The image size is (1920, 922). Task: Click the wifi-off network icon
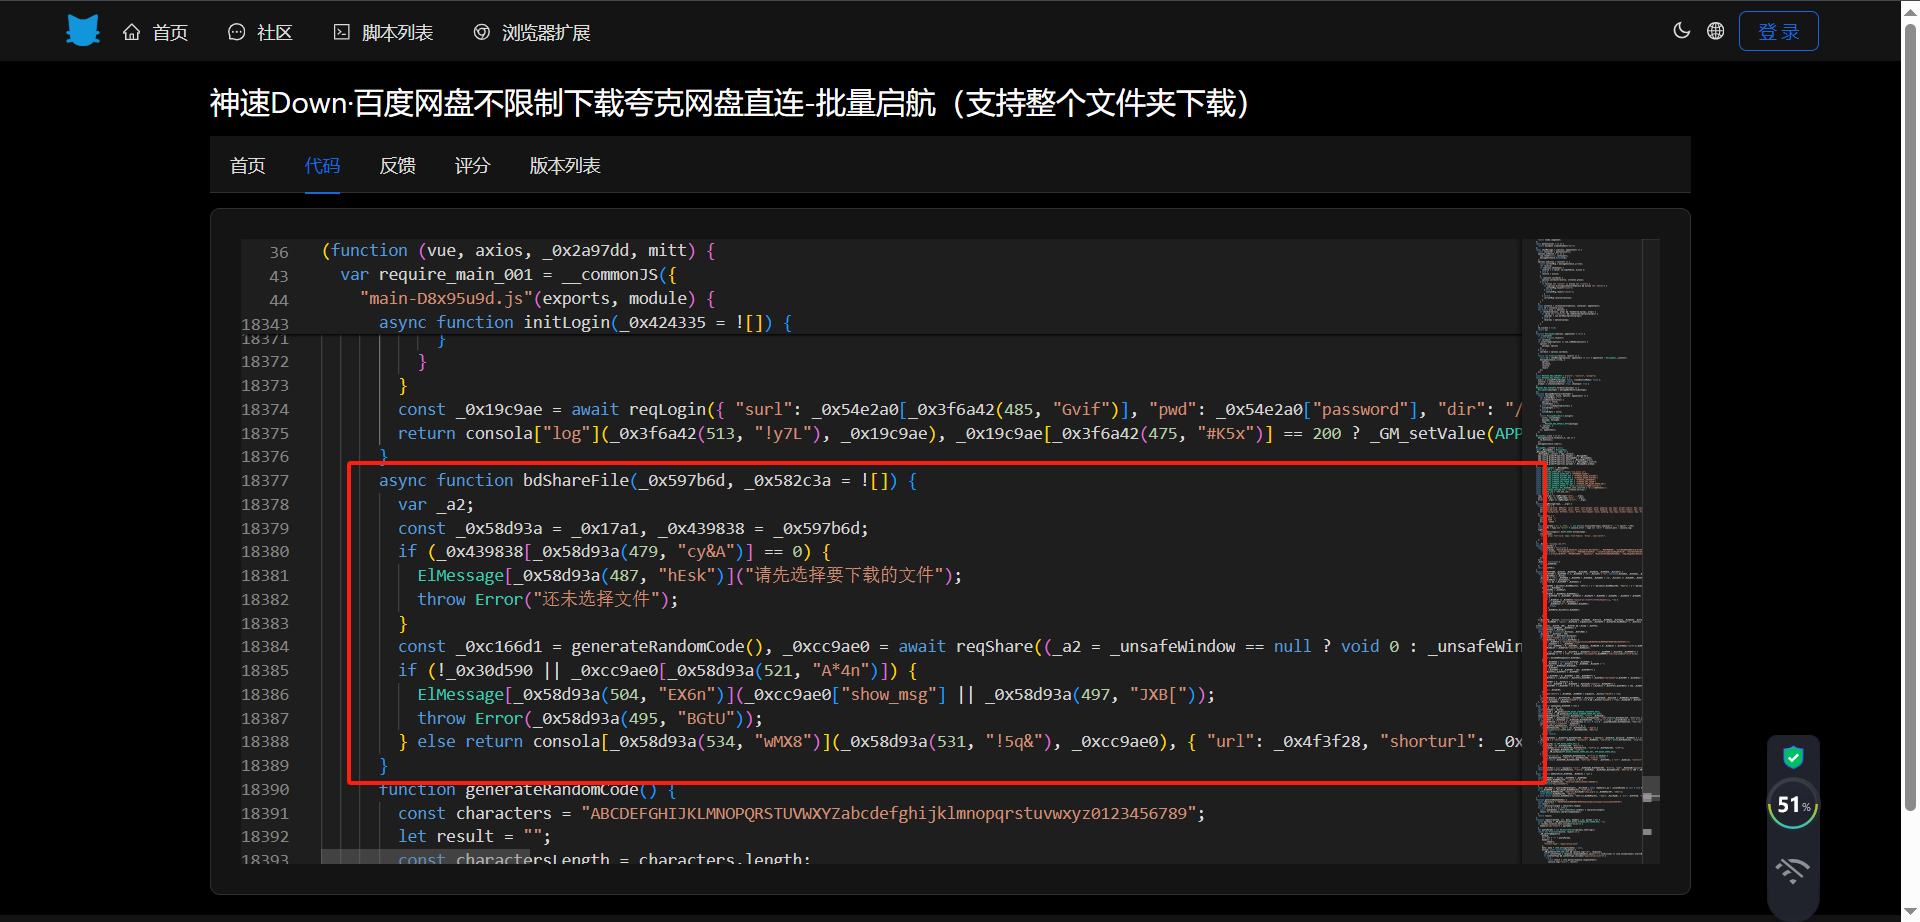point(1793,871)
